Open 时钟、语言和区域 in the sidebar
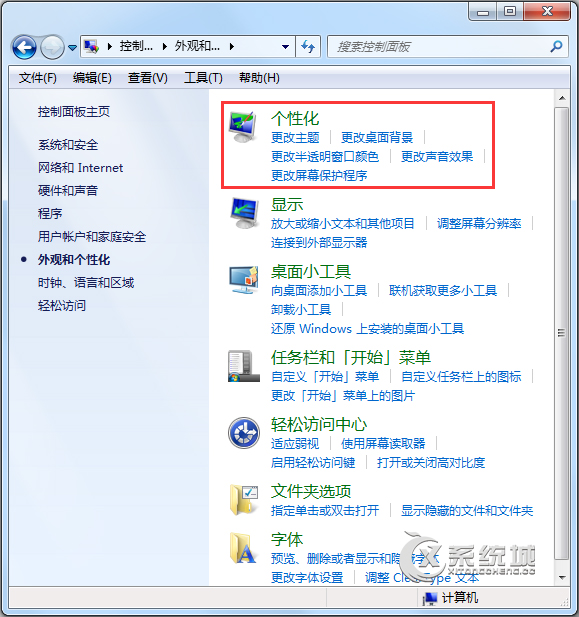 pyautogui.click(x=86, y=283)
